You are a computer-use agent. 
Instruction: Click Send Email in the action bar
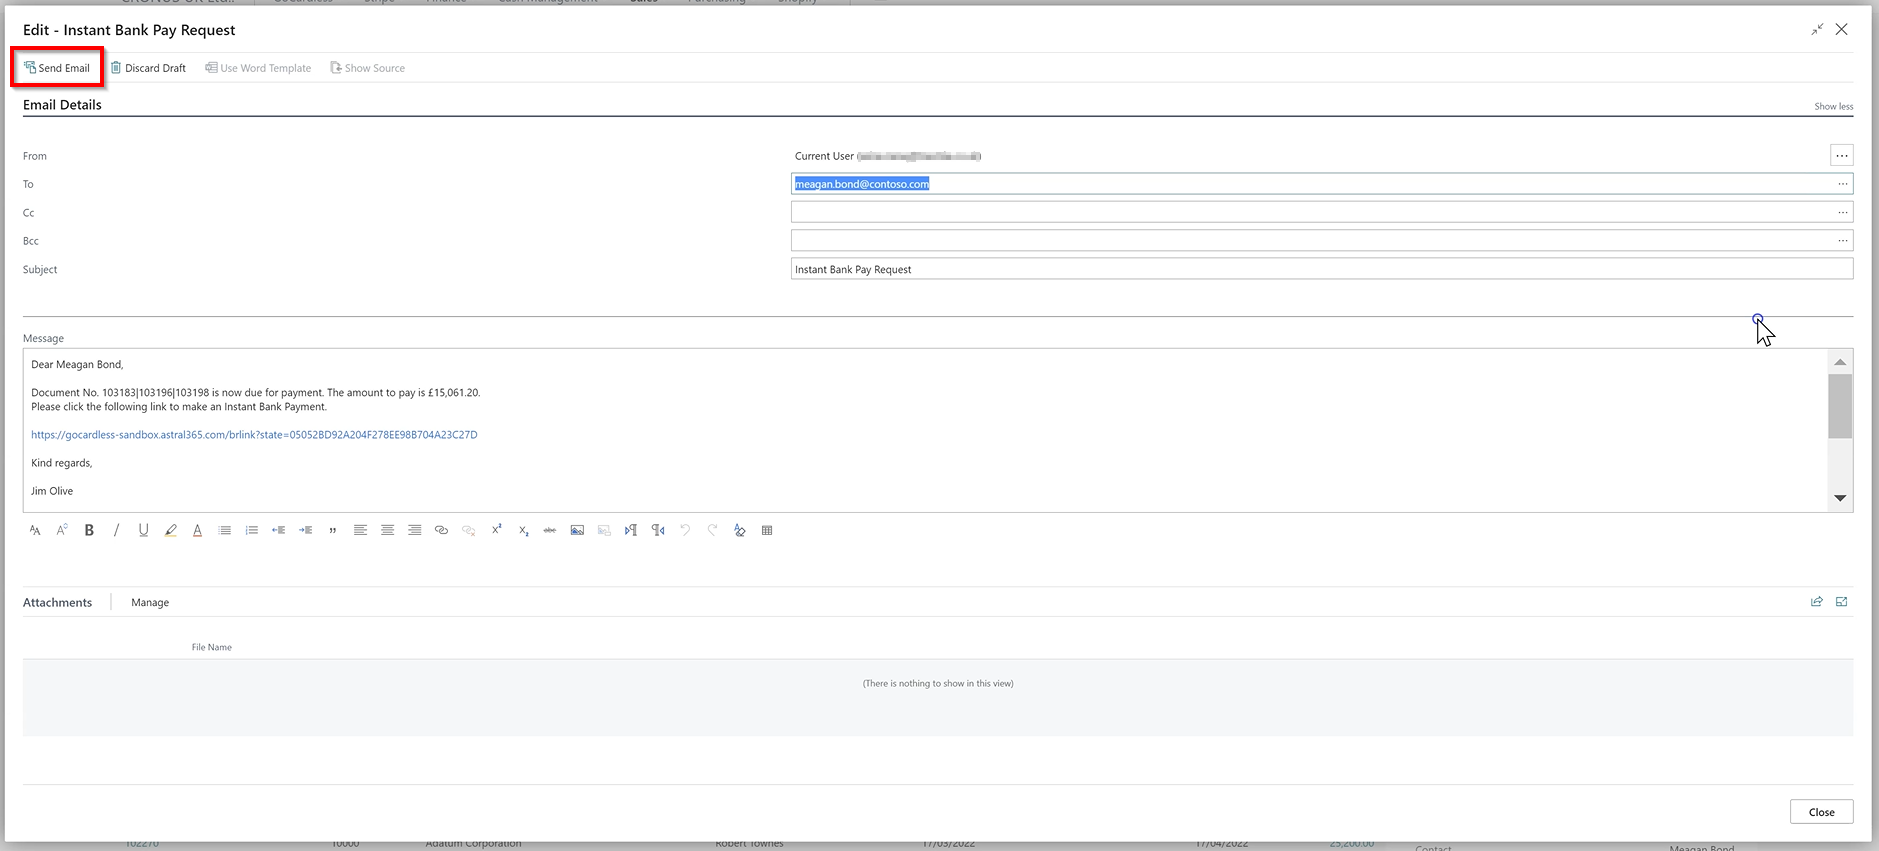point(57,68)
